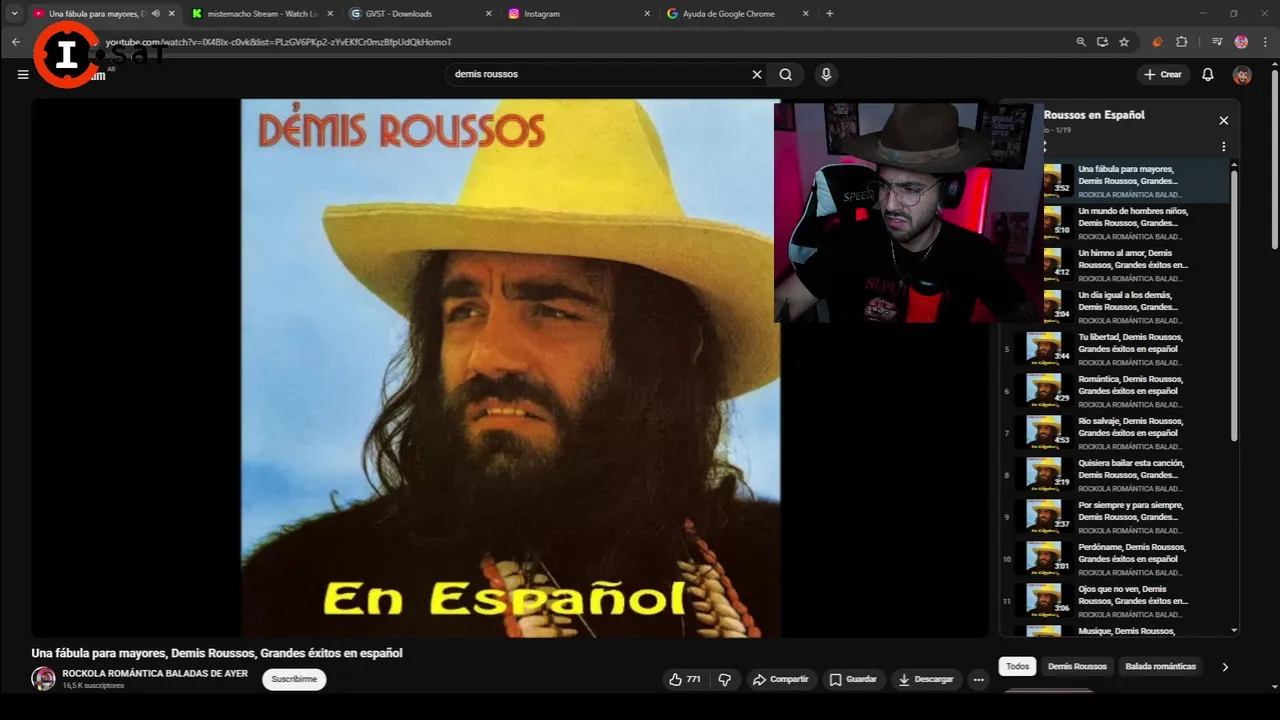Viewport: 1280px width, 720px height.
Task: Open Chrome media controls icon
Action: pyautogui.click(x=1217, y=42)
